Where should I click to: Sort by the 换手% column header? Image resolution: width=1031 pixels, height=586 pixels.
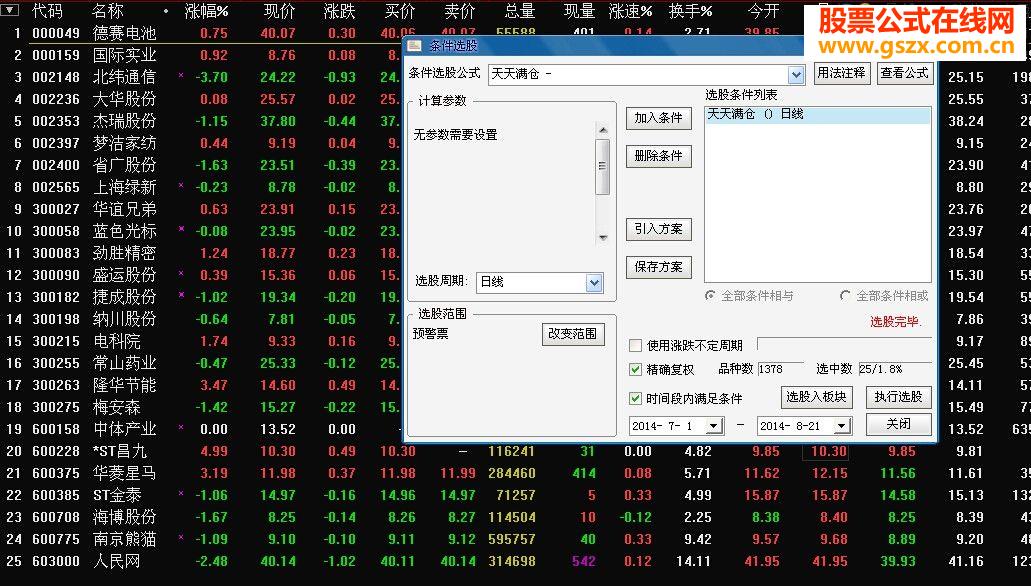690,11
